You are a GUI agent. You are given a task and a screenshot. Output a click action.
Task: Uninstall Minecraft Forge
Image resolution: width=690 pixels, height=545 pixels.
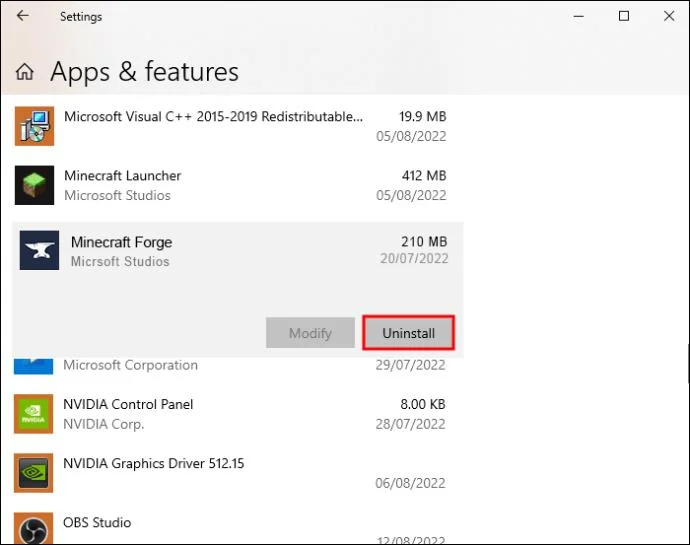tap(408, 333)
